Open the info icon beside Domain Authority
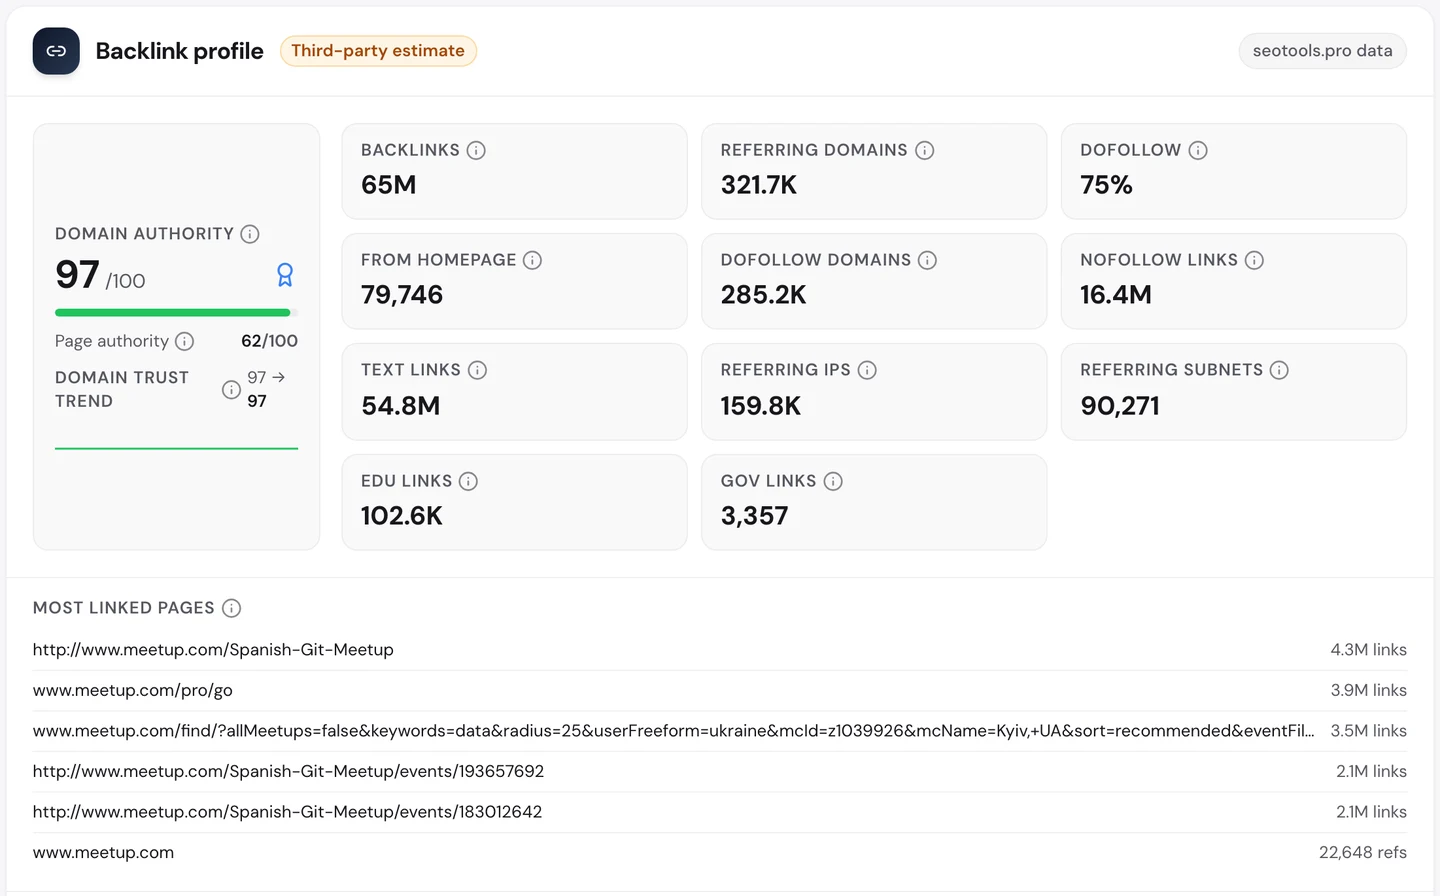The height and width of the screenshot is (896, 1440). pos(250,234)
